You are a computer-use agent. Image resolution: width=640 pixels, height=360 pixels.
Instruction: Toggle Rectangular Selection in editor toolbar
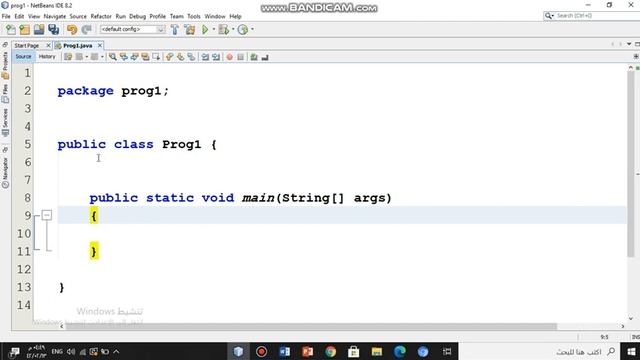click(x=156, y=57)
